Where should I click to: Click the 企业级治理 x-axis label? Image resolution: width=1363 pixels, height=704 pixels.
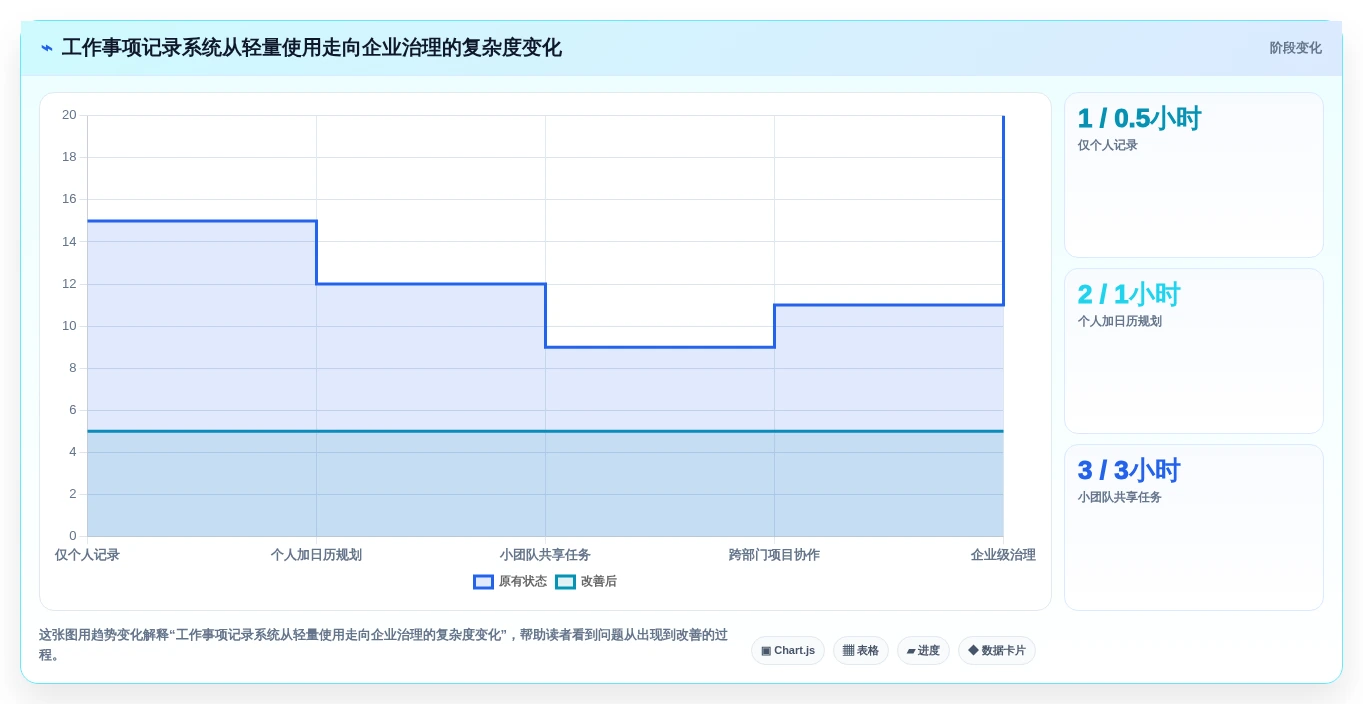pyautogui.click(x=1003, y=555)
